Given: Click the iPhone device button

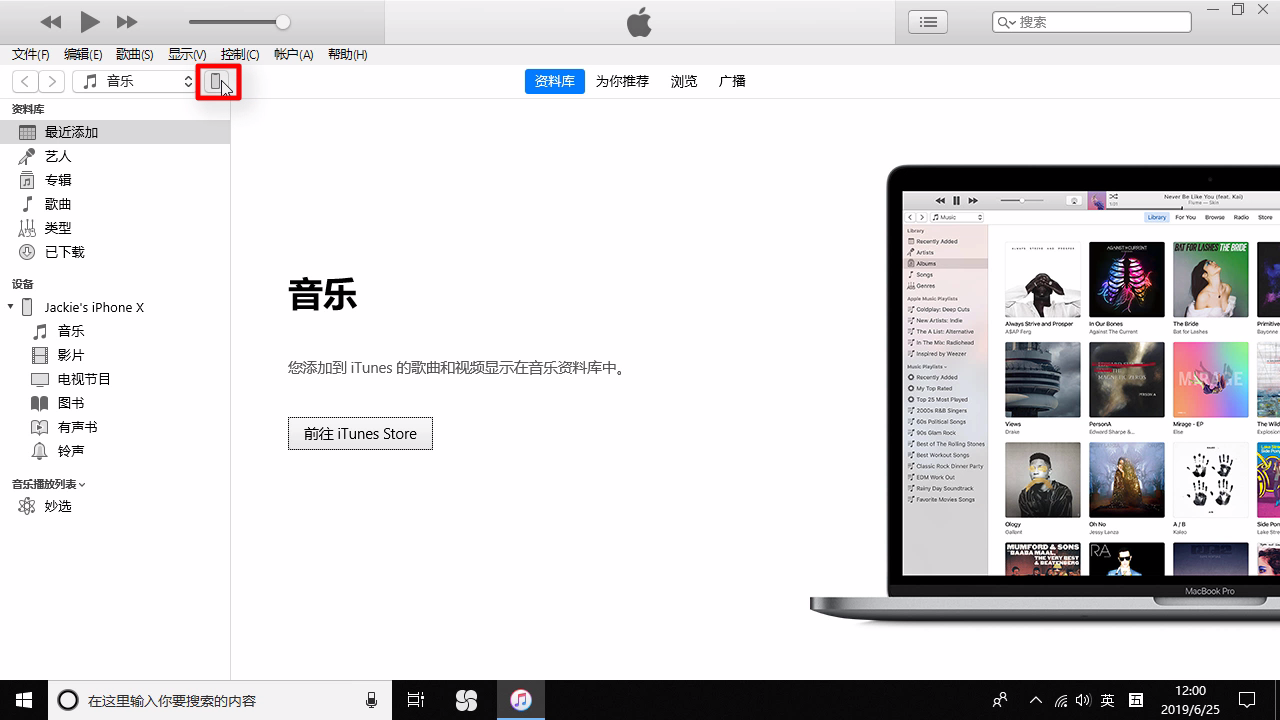Looking at the screenshot, I should click(216, 82).
